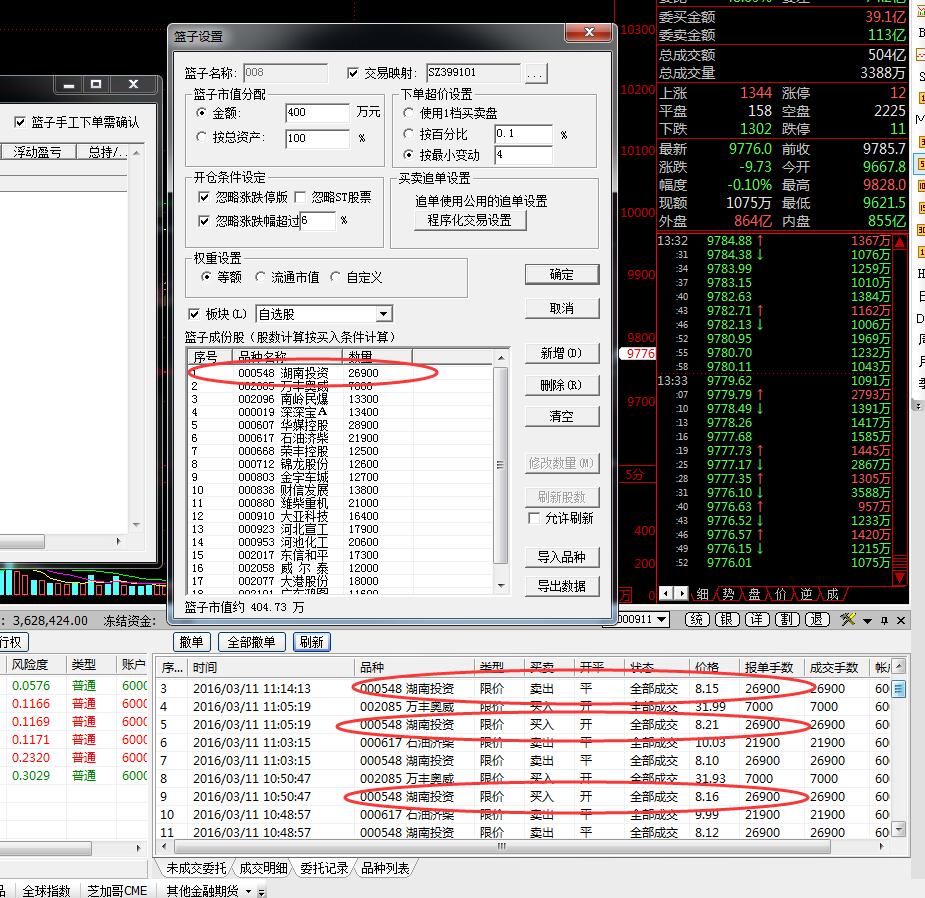Image resolution: width=925 pixels, height=898 pixels.
Task: Toggle 交易映射 checkbox
Action: click(353, 73)
